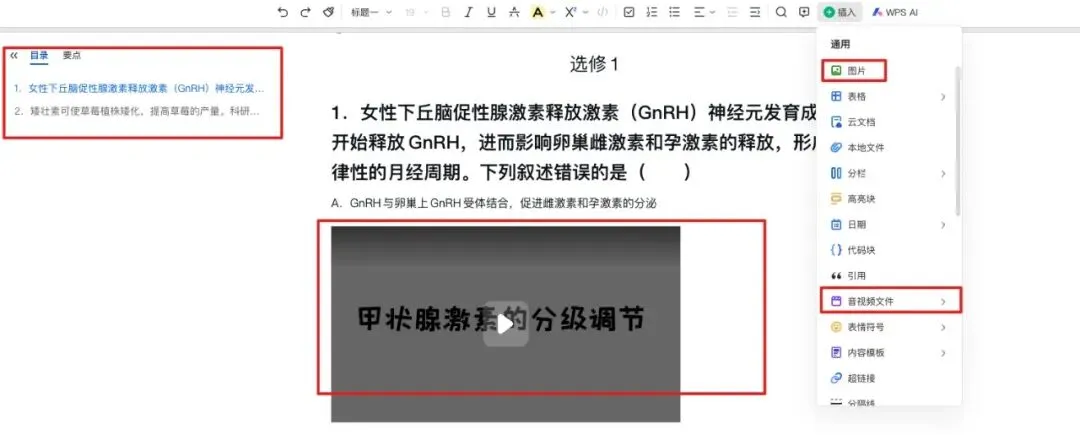Jump to outline entry 2 矮壮素可使草莓
The height and width of the screenshot is (435, 1080).
click(138, 111)
